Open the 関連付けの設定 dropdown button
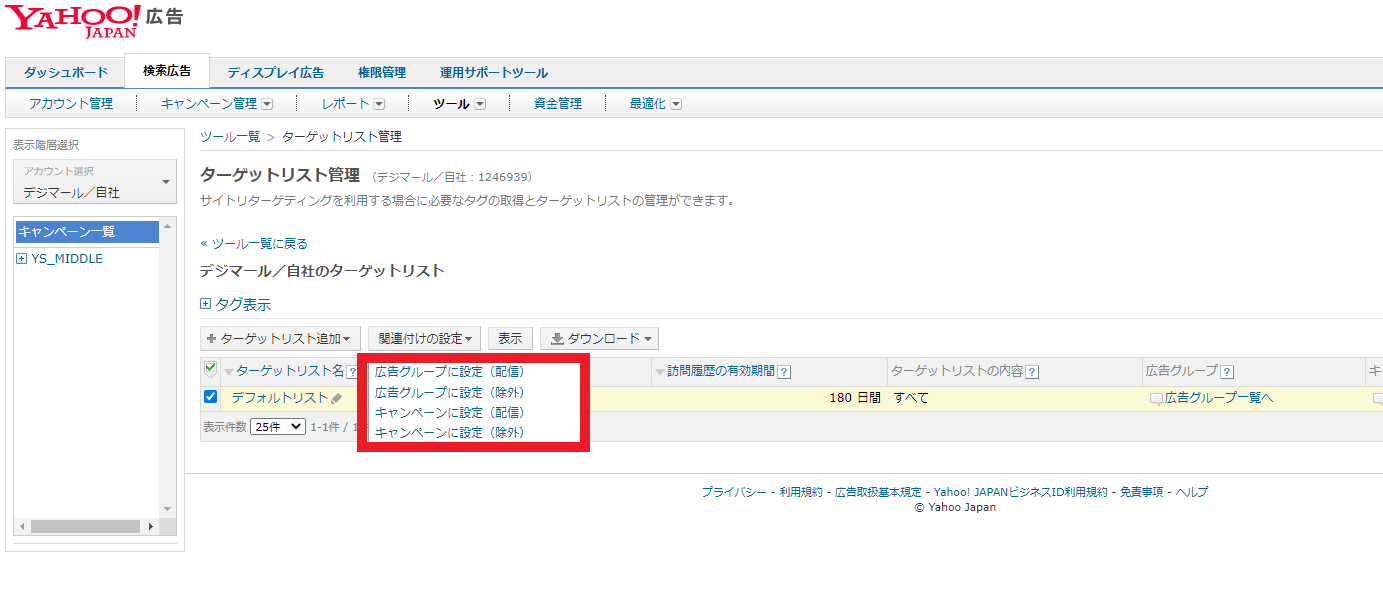Screen dimensions: 1383x605 [x=425, y=339]
